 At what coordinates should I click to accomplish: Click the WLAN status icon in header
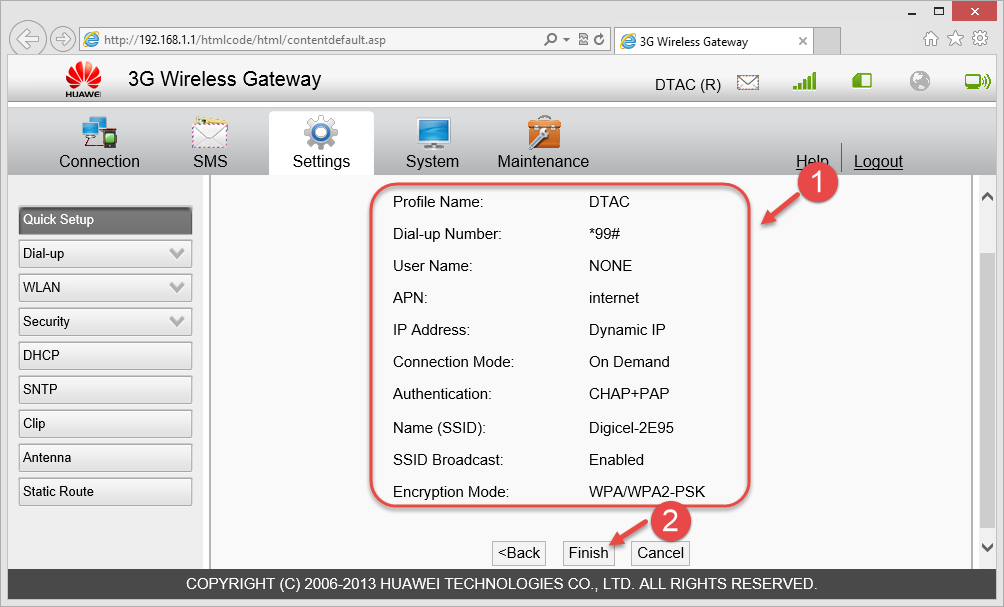[x=978, y=81]
